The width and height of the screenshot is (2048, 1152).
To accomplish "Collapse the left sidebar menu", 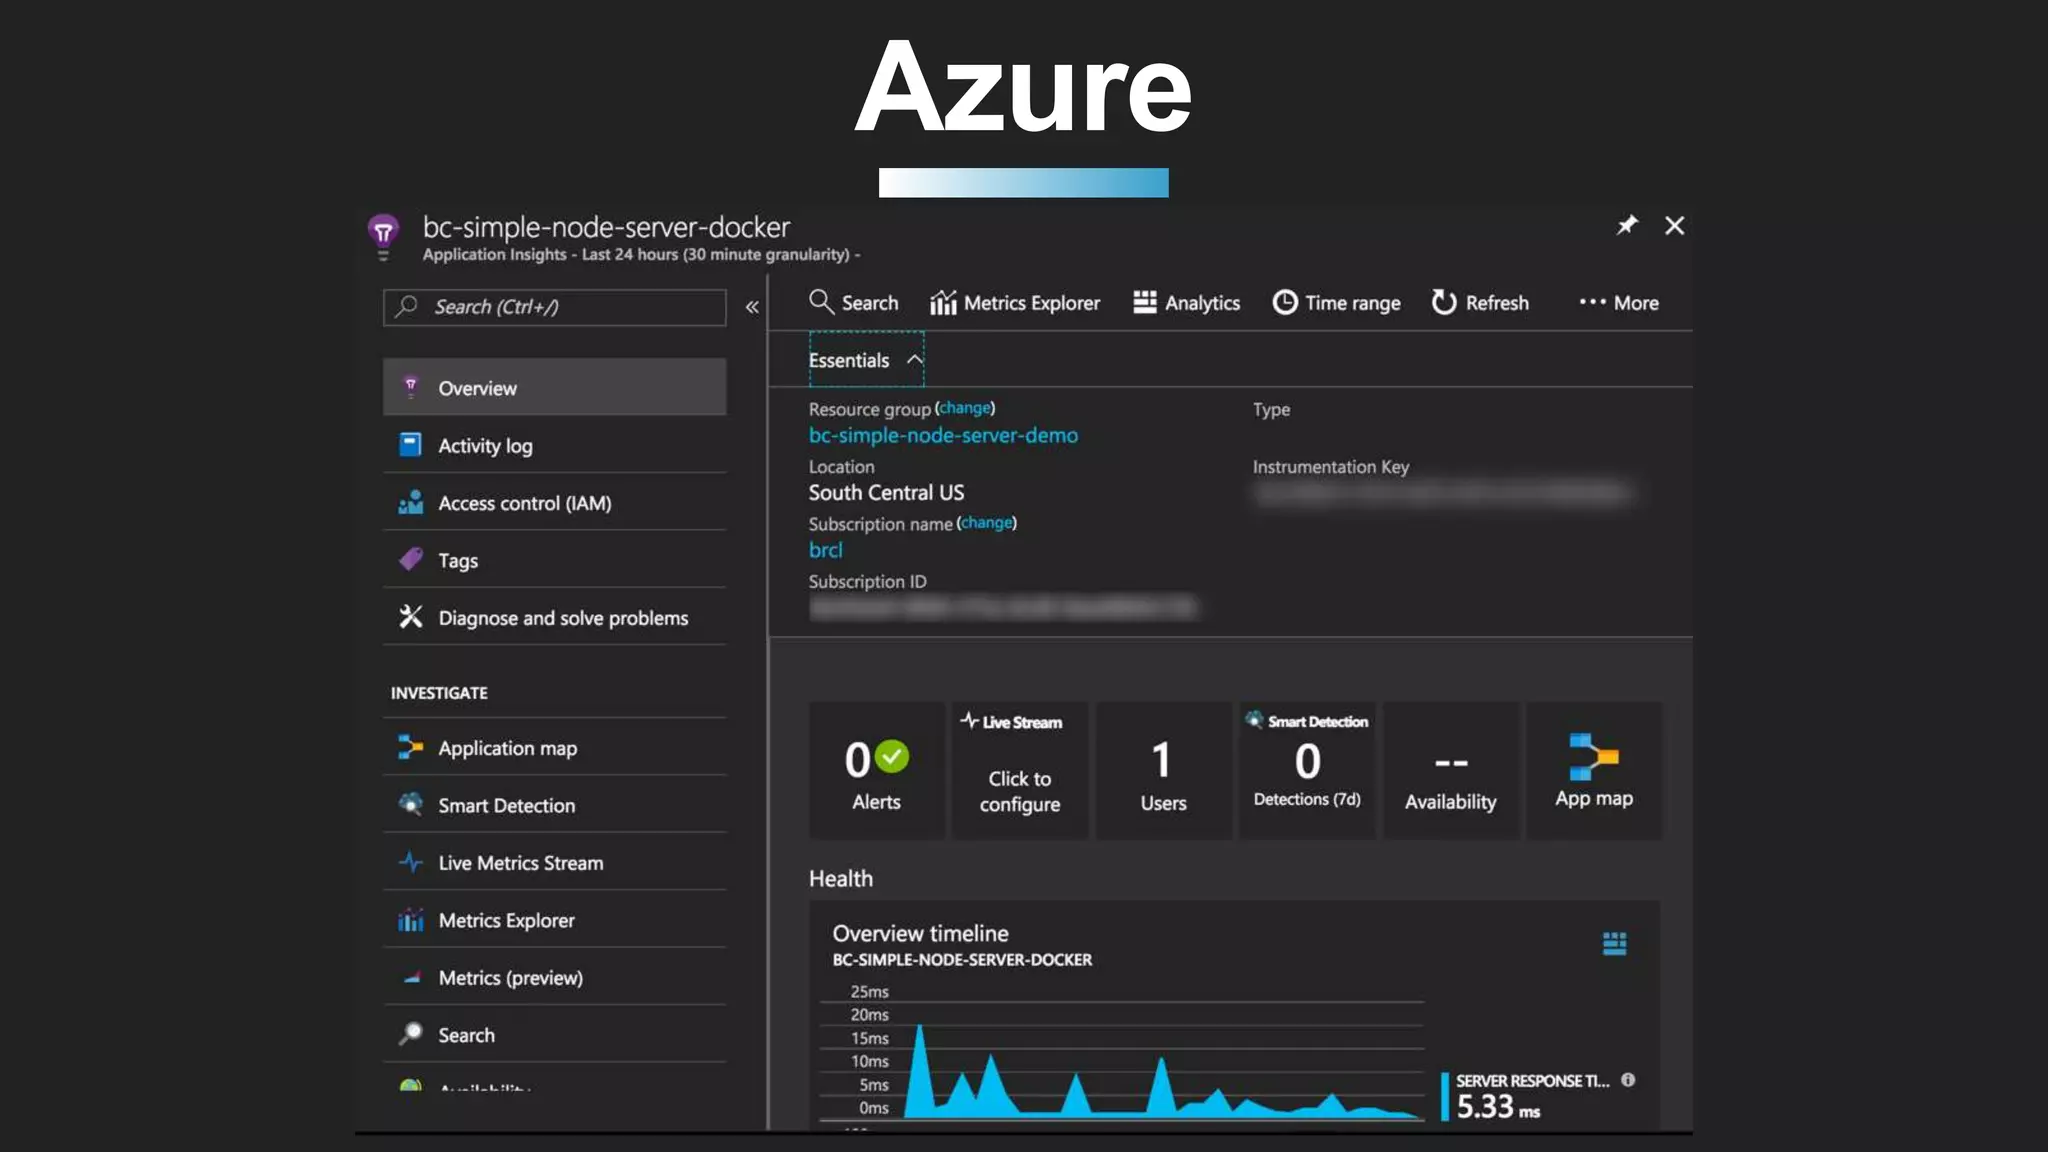I will click(x=752, y=307).
